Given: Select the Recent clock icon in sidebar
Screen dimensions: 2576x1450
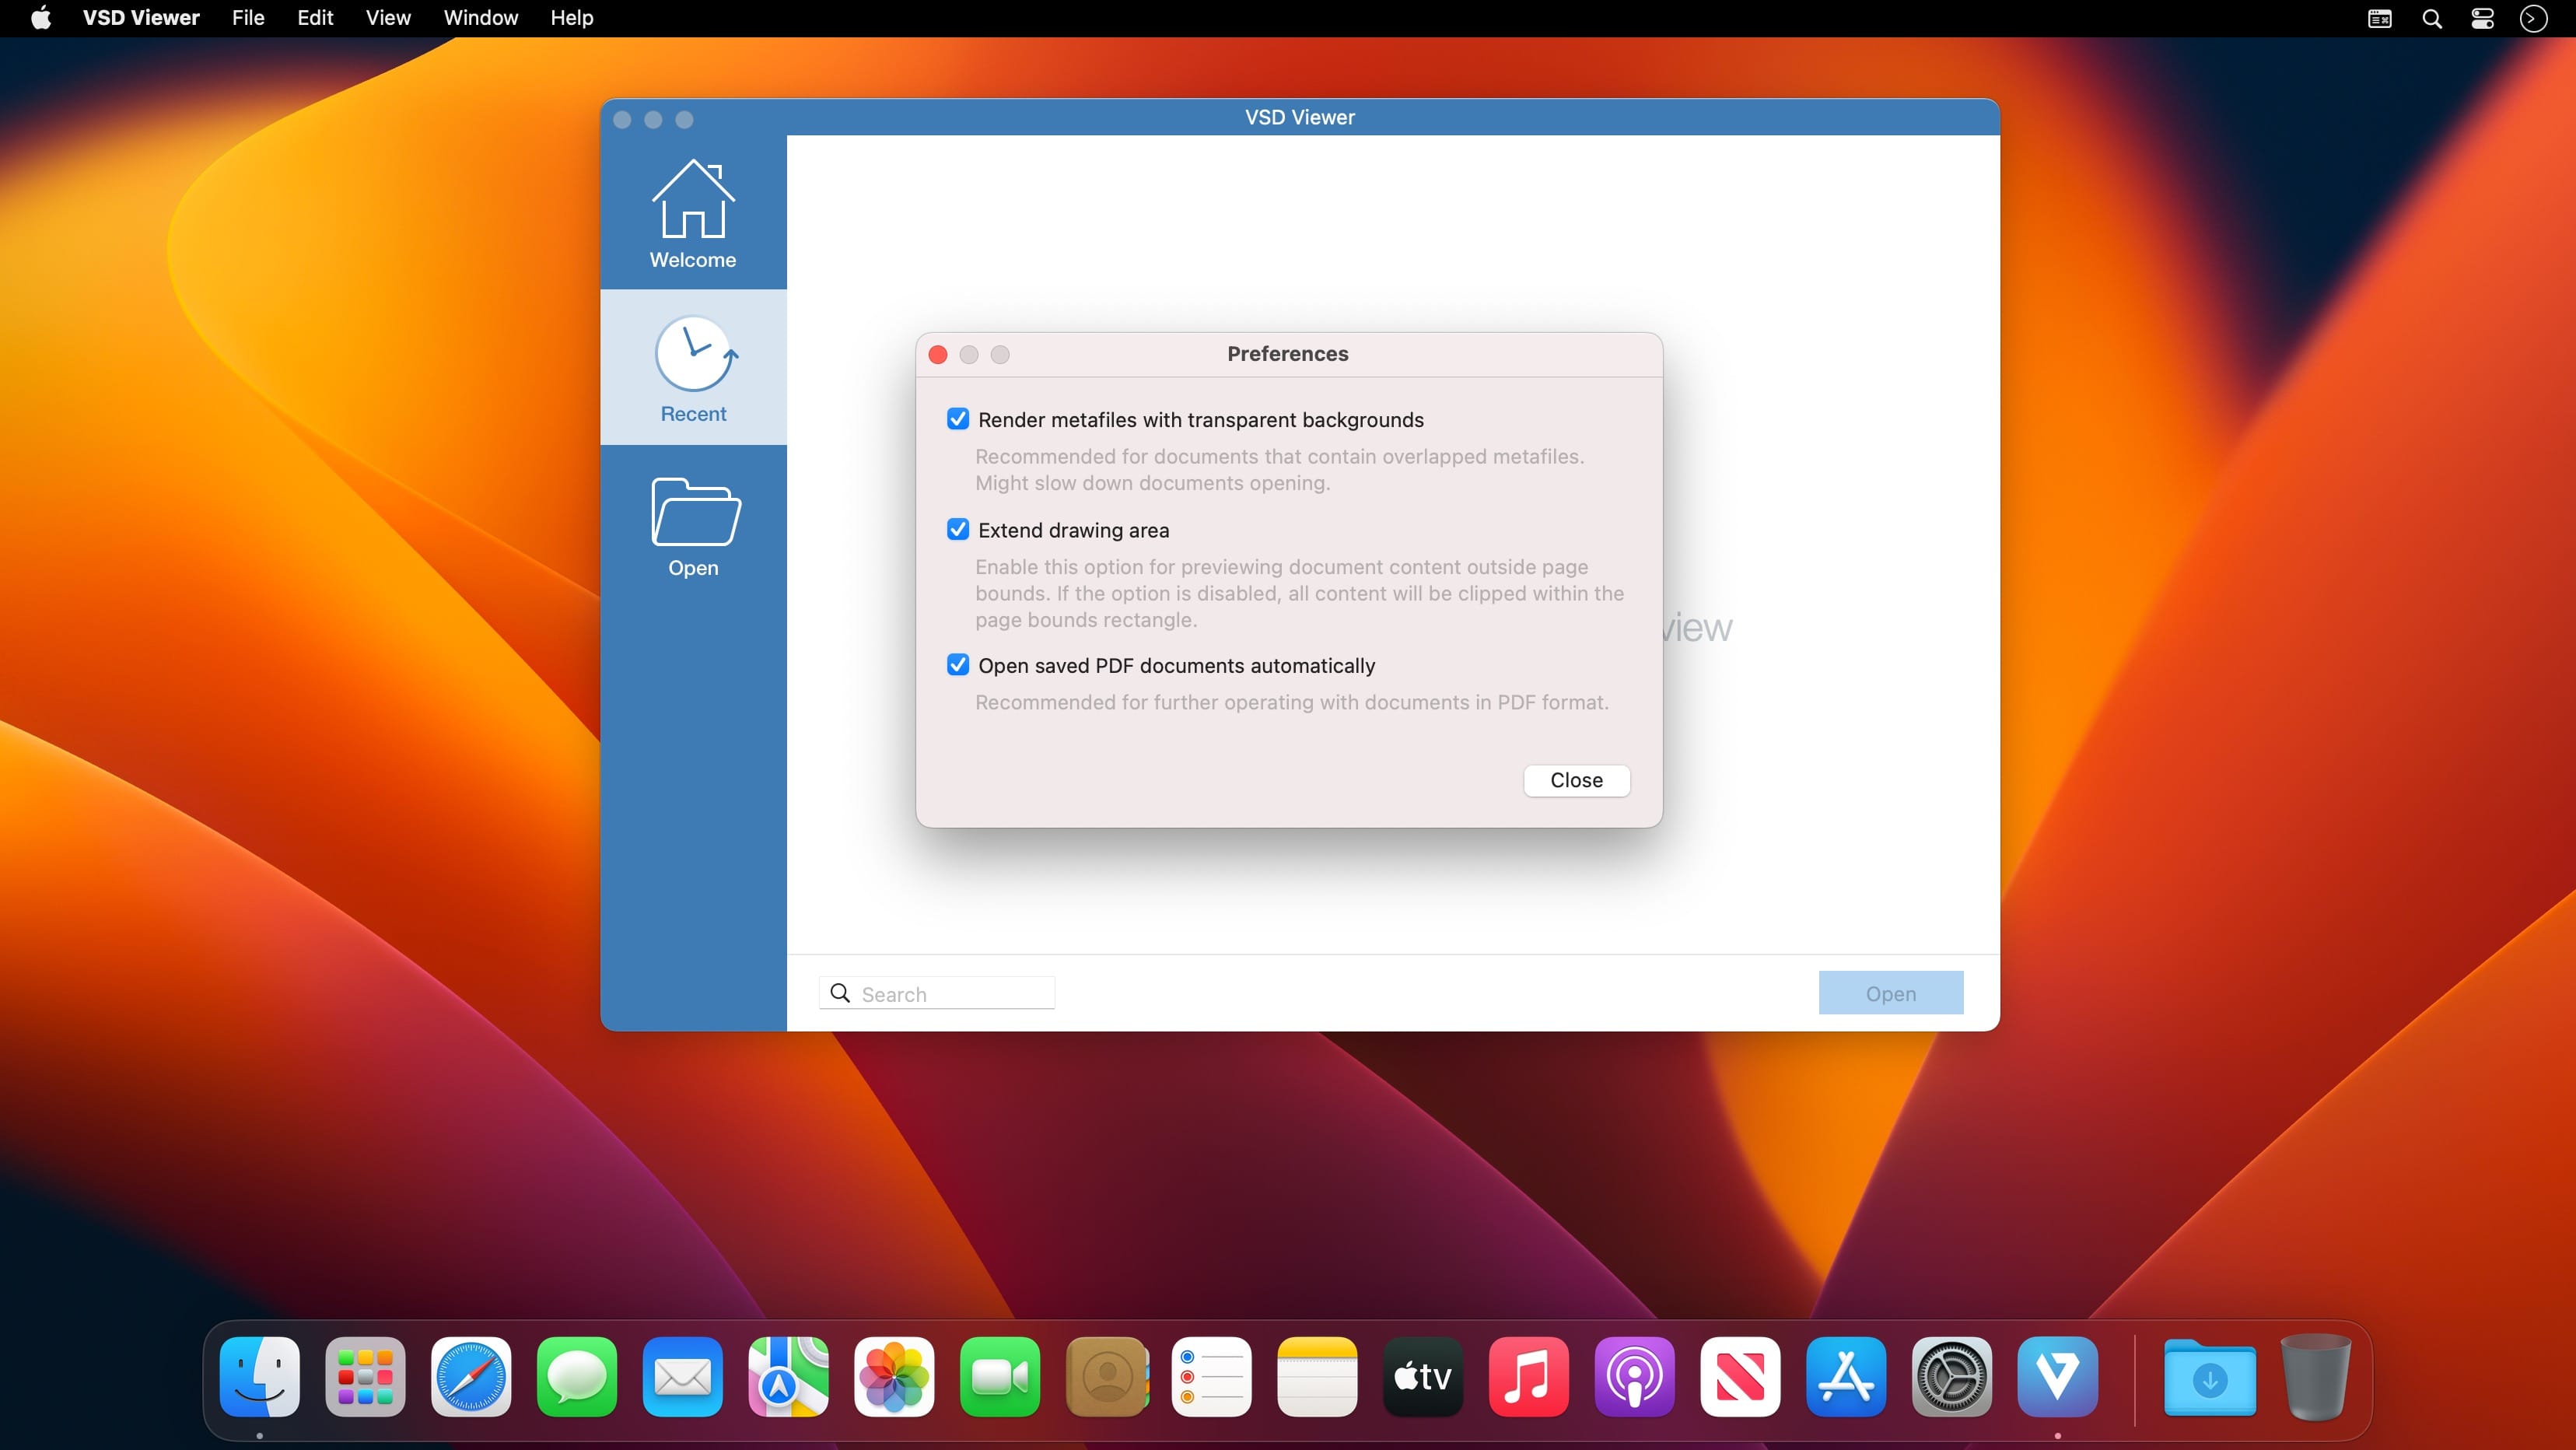Looking at the screenshot, I should point(695,354).
